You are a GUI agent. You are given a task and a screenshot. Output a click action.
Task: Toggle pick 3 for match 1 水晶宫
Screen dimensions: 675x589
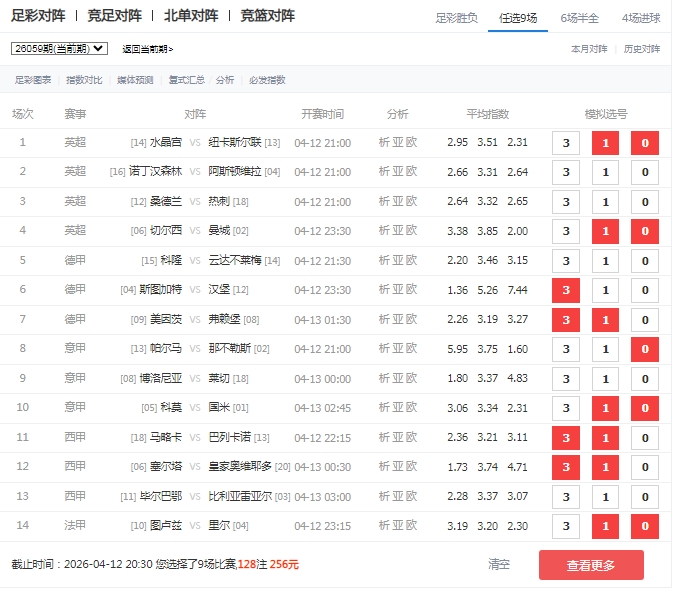(x=566, y=143)
